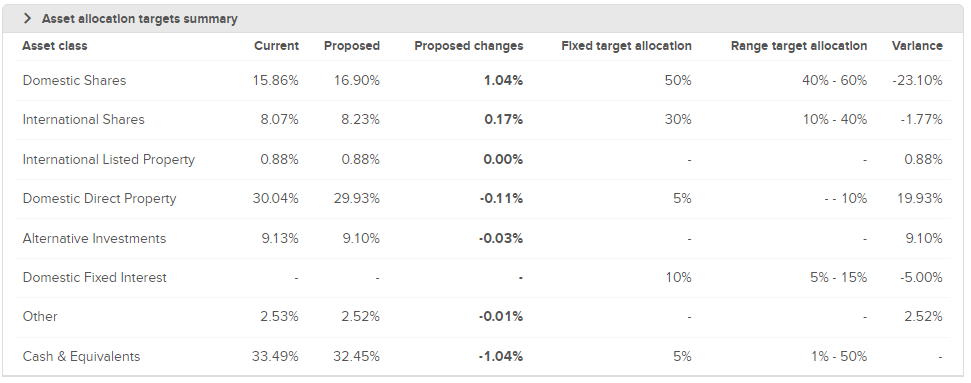Click the Variance column header
Image resolution: width=971 pixels, height=383 pixels.
click(x=917, y=46)
